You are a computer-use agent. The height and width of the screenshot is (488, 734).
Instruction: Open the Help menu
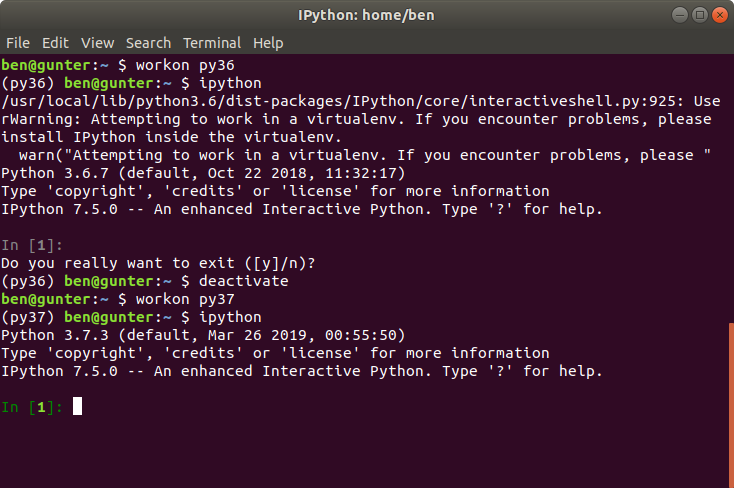tap(268, 43)
